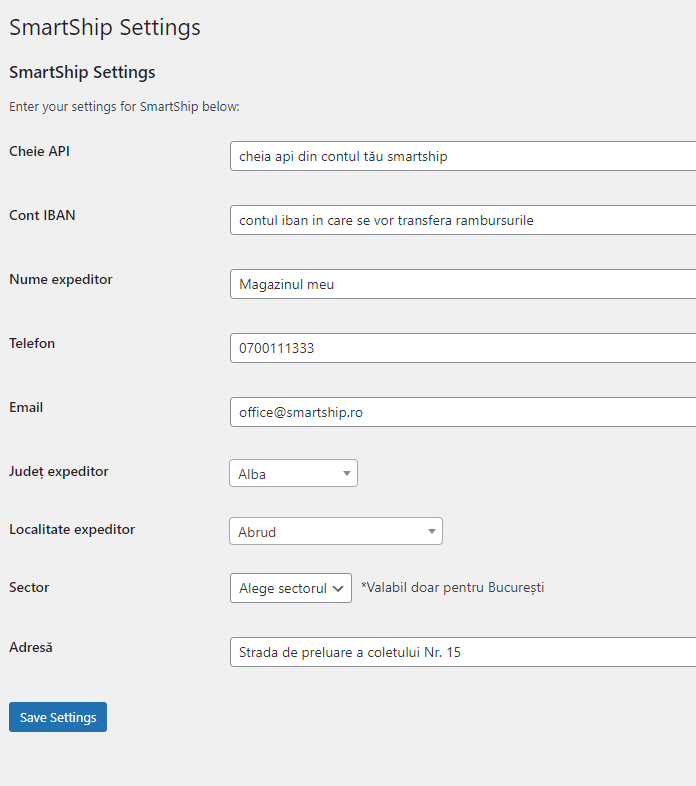Click the Sector label
The width and height of the screenshot is (696, 786).
tap(29, 587)
